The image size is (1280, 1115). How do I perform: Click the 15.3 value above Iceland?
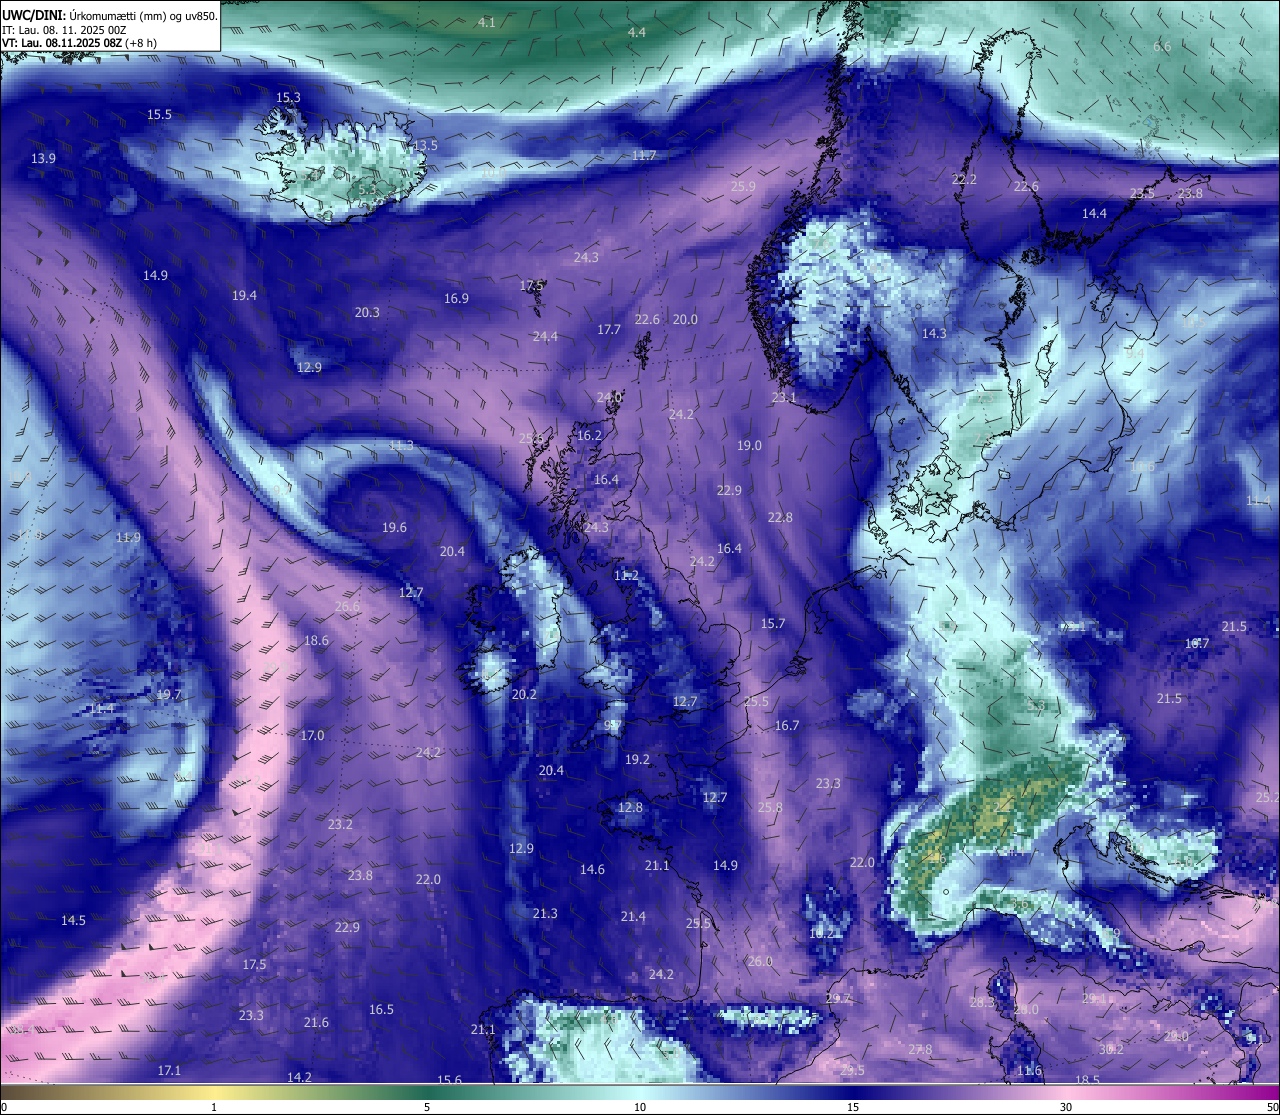click(288, 98)
